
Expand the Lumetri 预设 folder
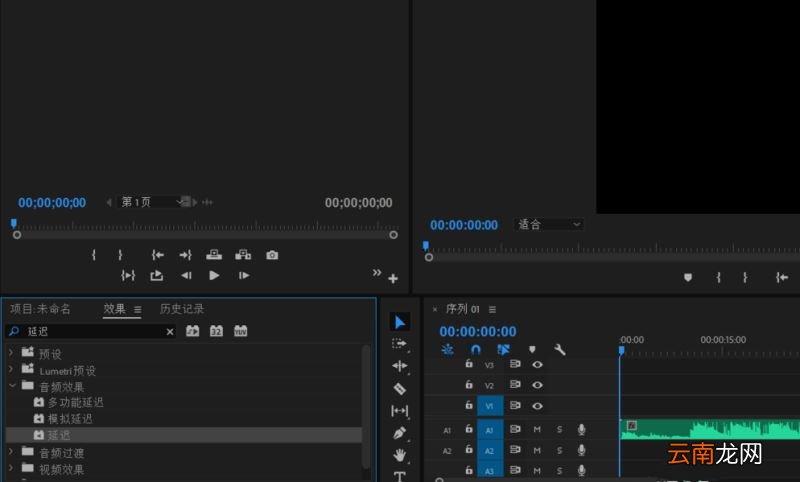(11, 369)
